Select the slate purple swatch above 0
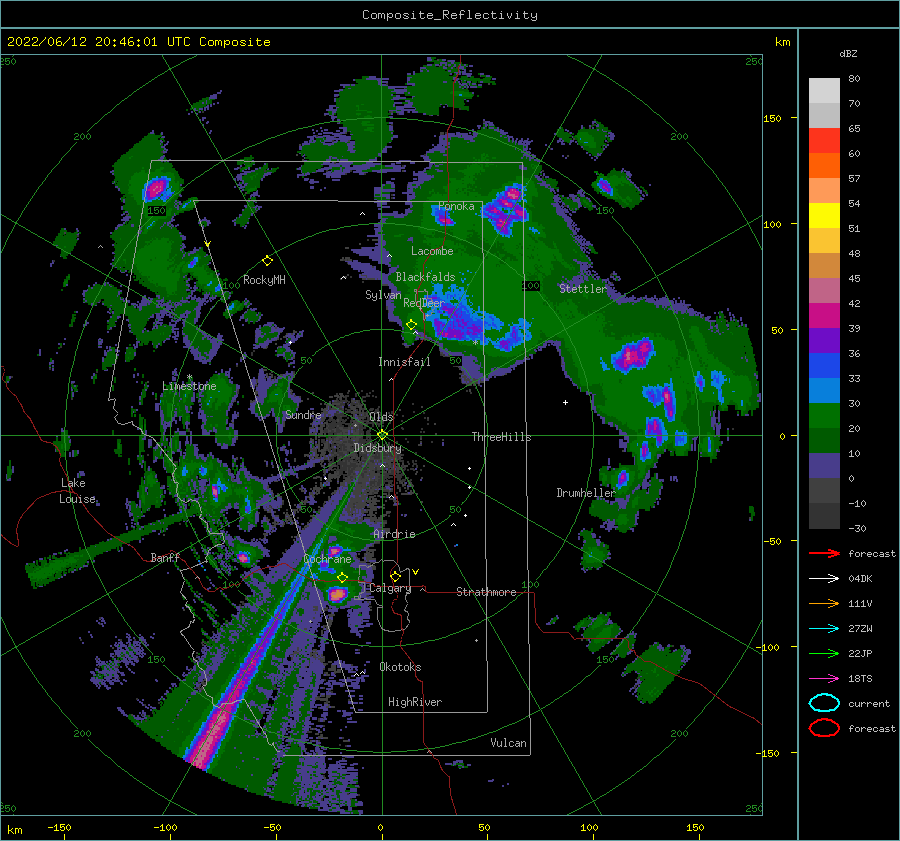900x841 pixels. click(824, 466)
